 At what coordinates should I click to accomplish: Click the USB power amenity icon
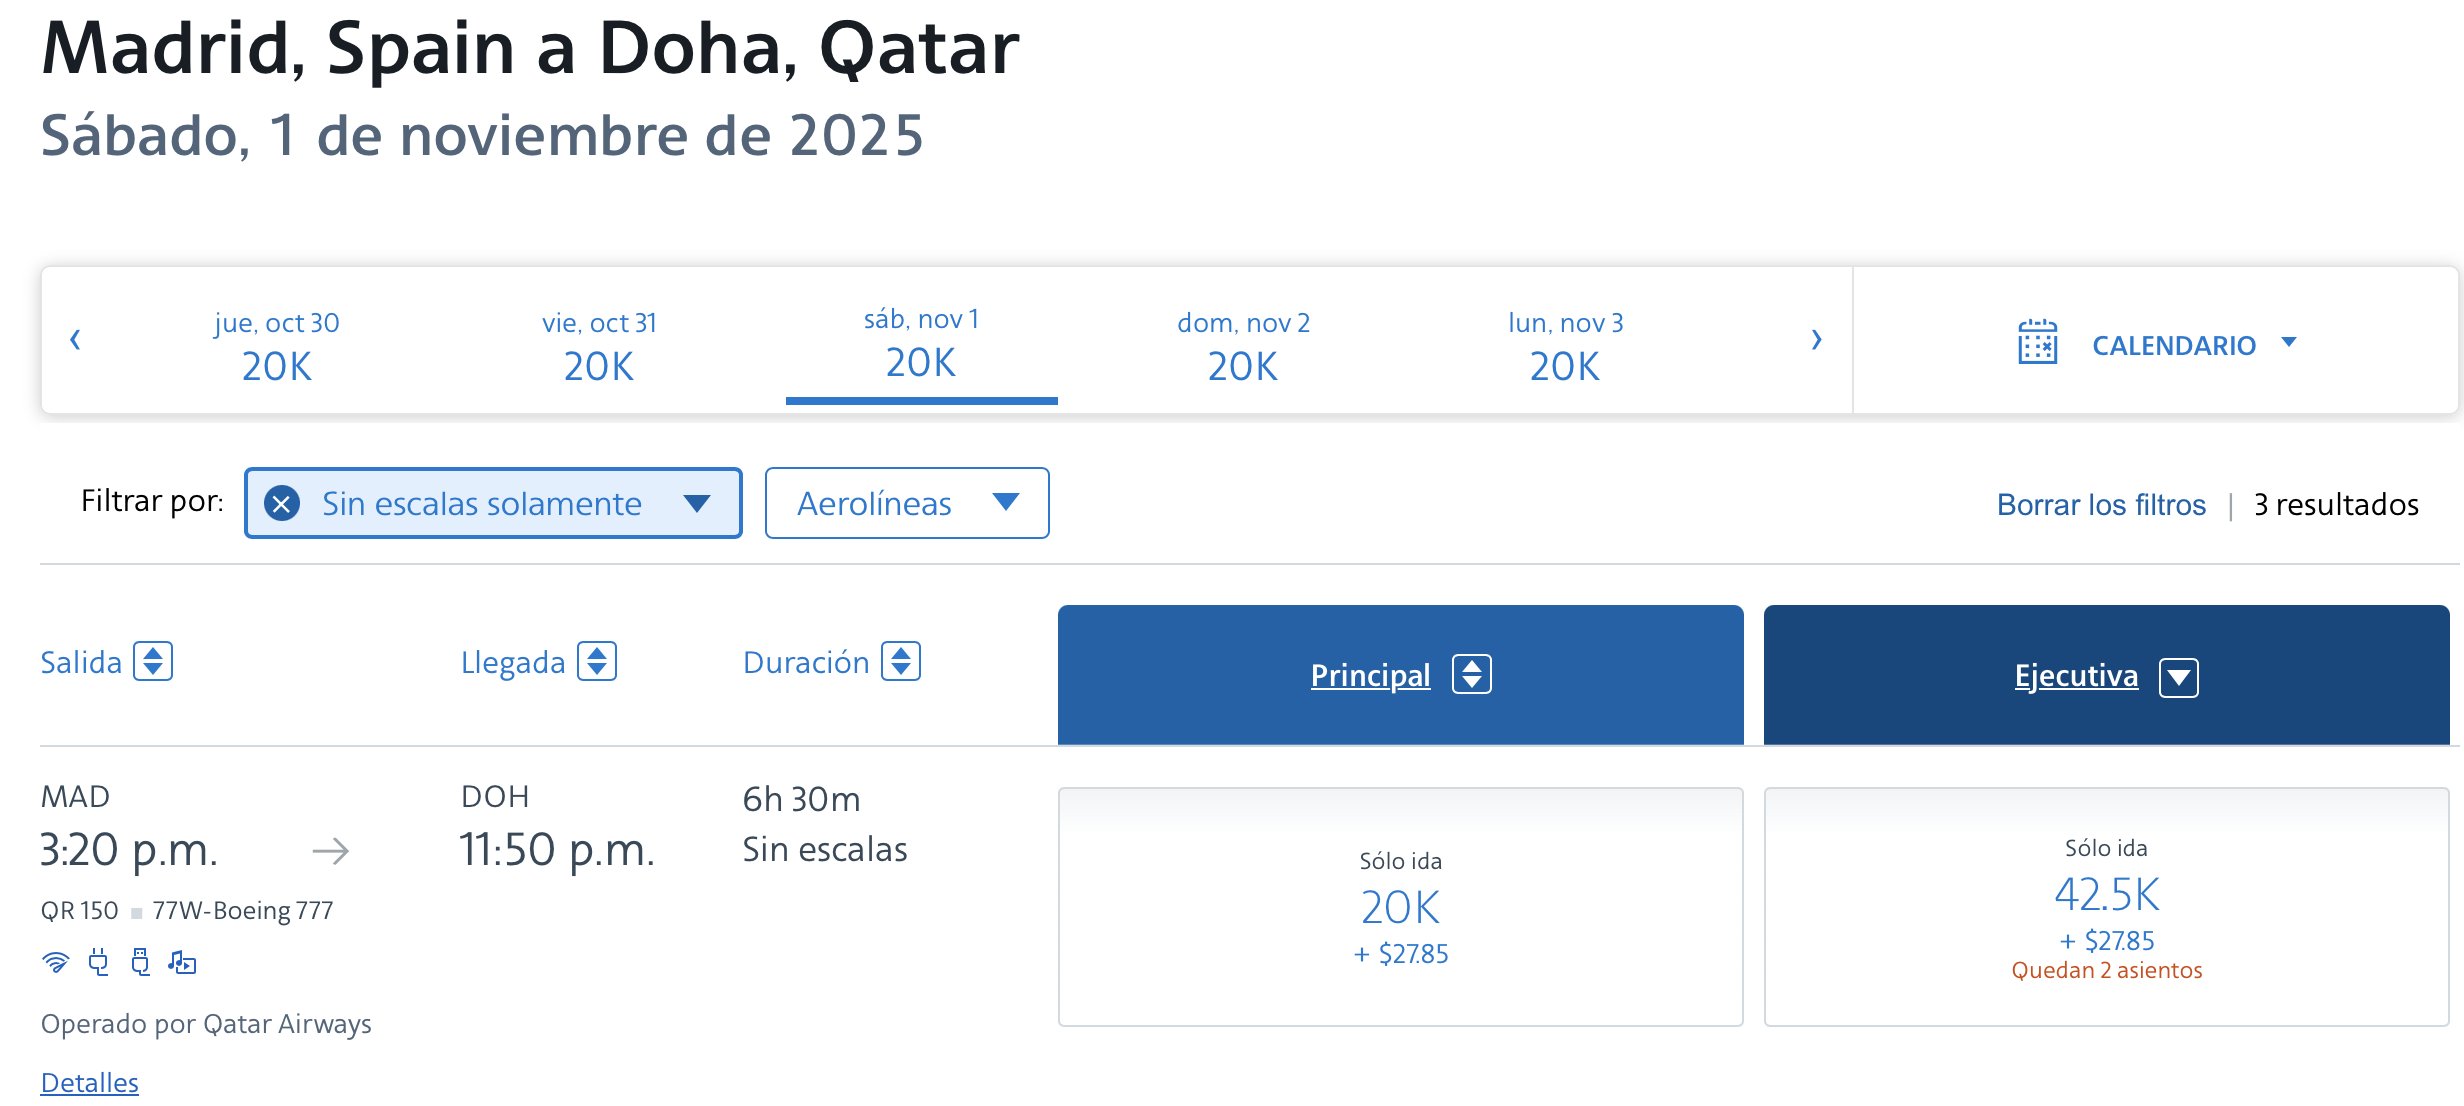141,962
